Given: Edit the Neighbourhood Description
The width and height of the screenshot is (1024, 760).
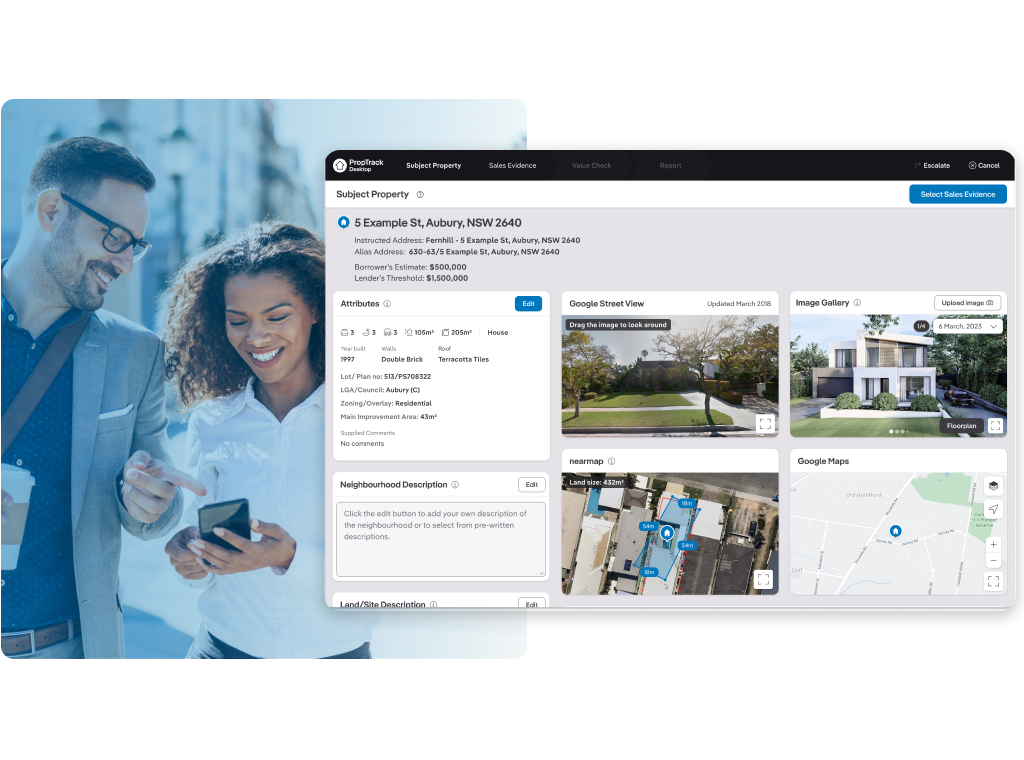Looking at the screenshot, I should pos(532,484).
